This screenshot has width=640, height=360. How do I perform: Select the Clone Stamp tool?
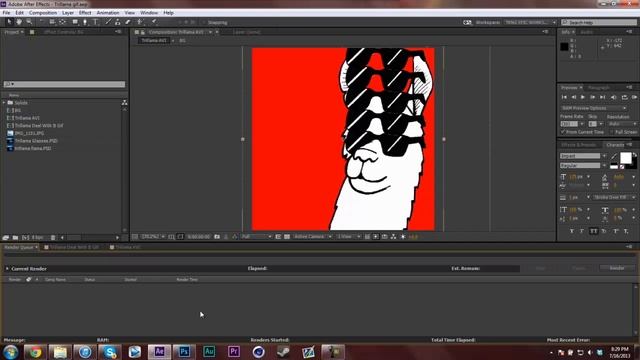click(x=118, y=22)
